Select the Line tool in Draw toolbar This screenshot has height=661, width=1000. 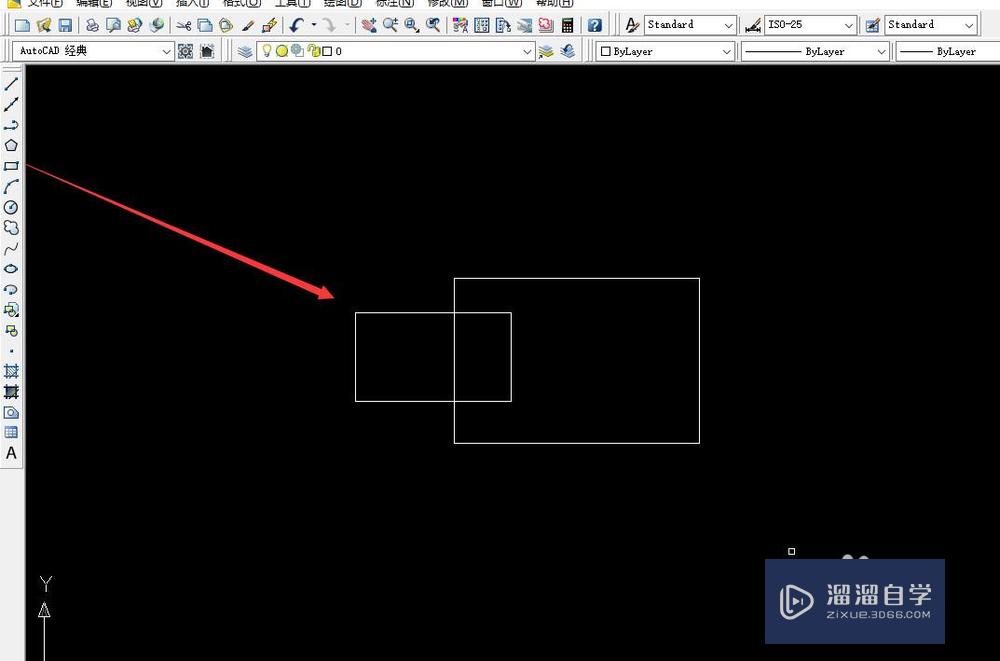tap(11, 86)
